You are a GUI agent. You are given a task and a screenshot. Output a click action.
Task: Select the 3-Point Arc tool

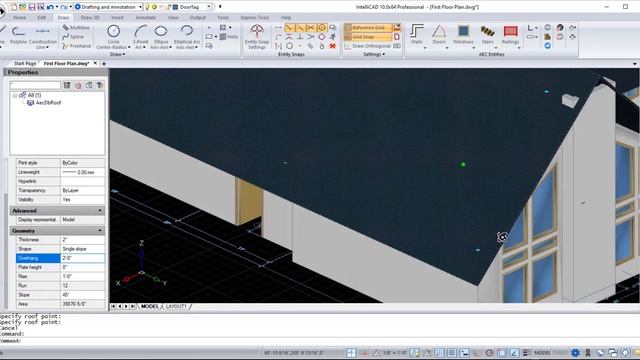coord(140,36)
